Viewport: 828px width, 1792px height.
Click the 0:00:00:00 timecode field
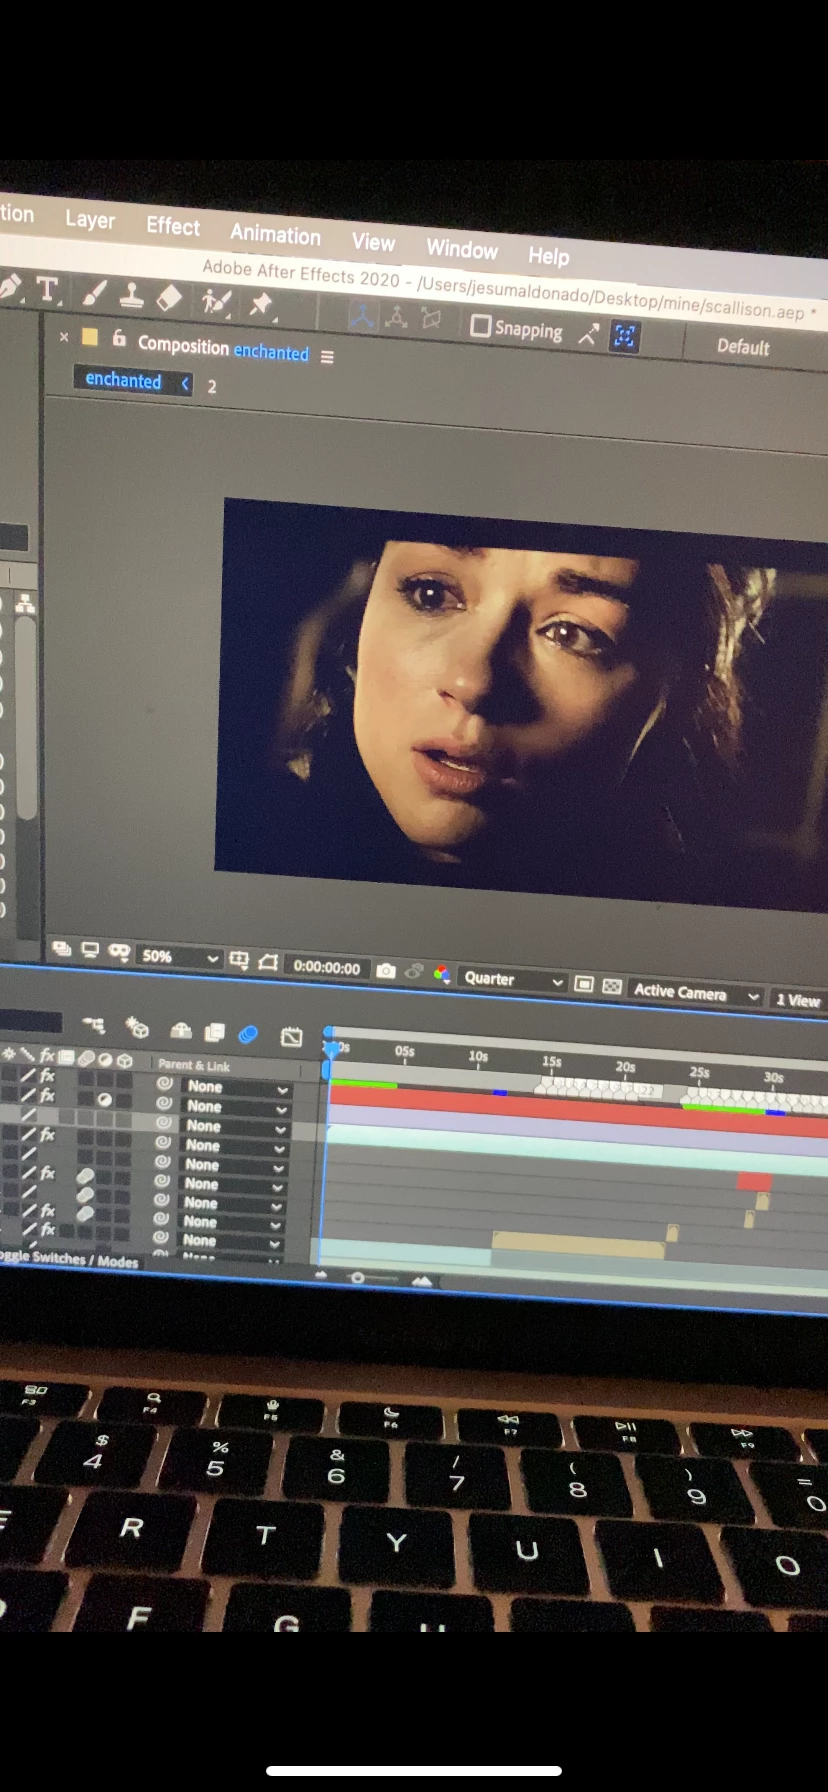click(326, 967)
